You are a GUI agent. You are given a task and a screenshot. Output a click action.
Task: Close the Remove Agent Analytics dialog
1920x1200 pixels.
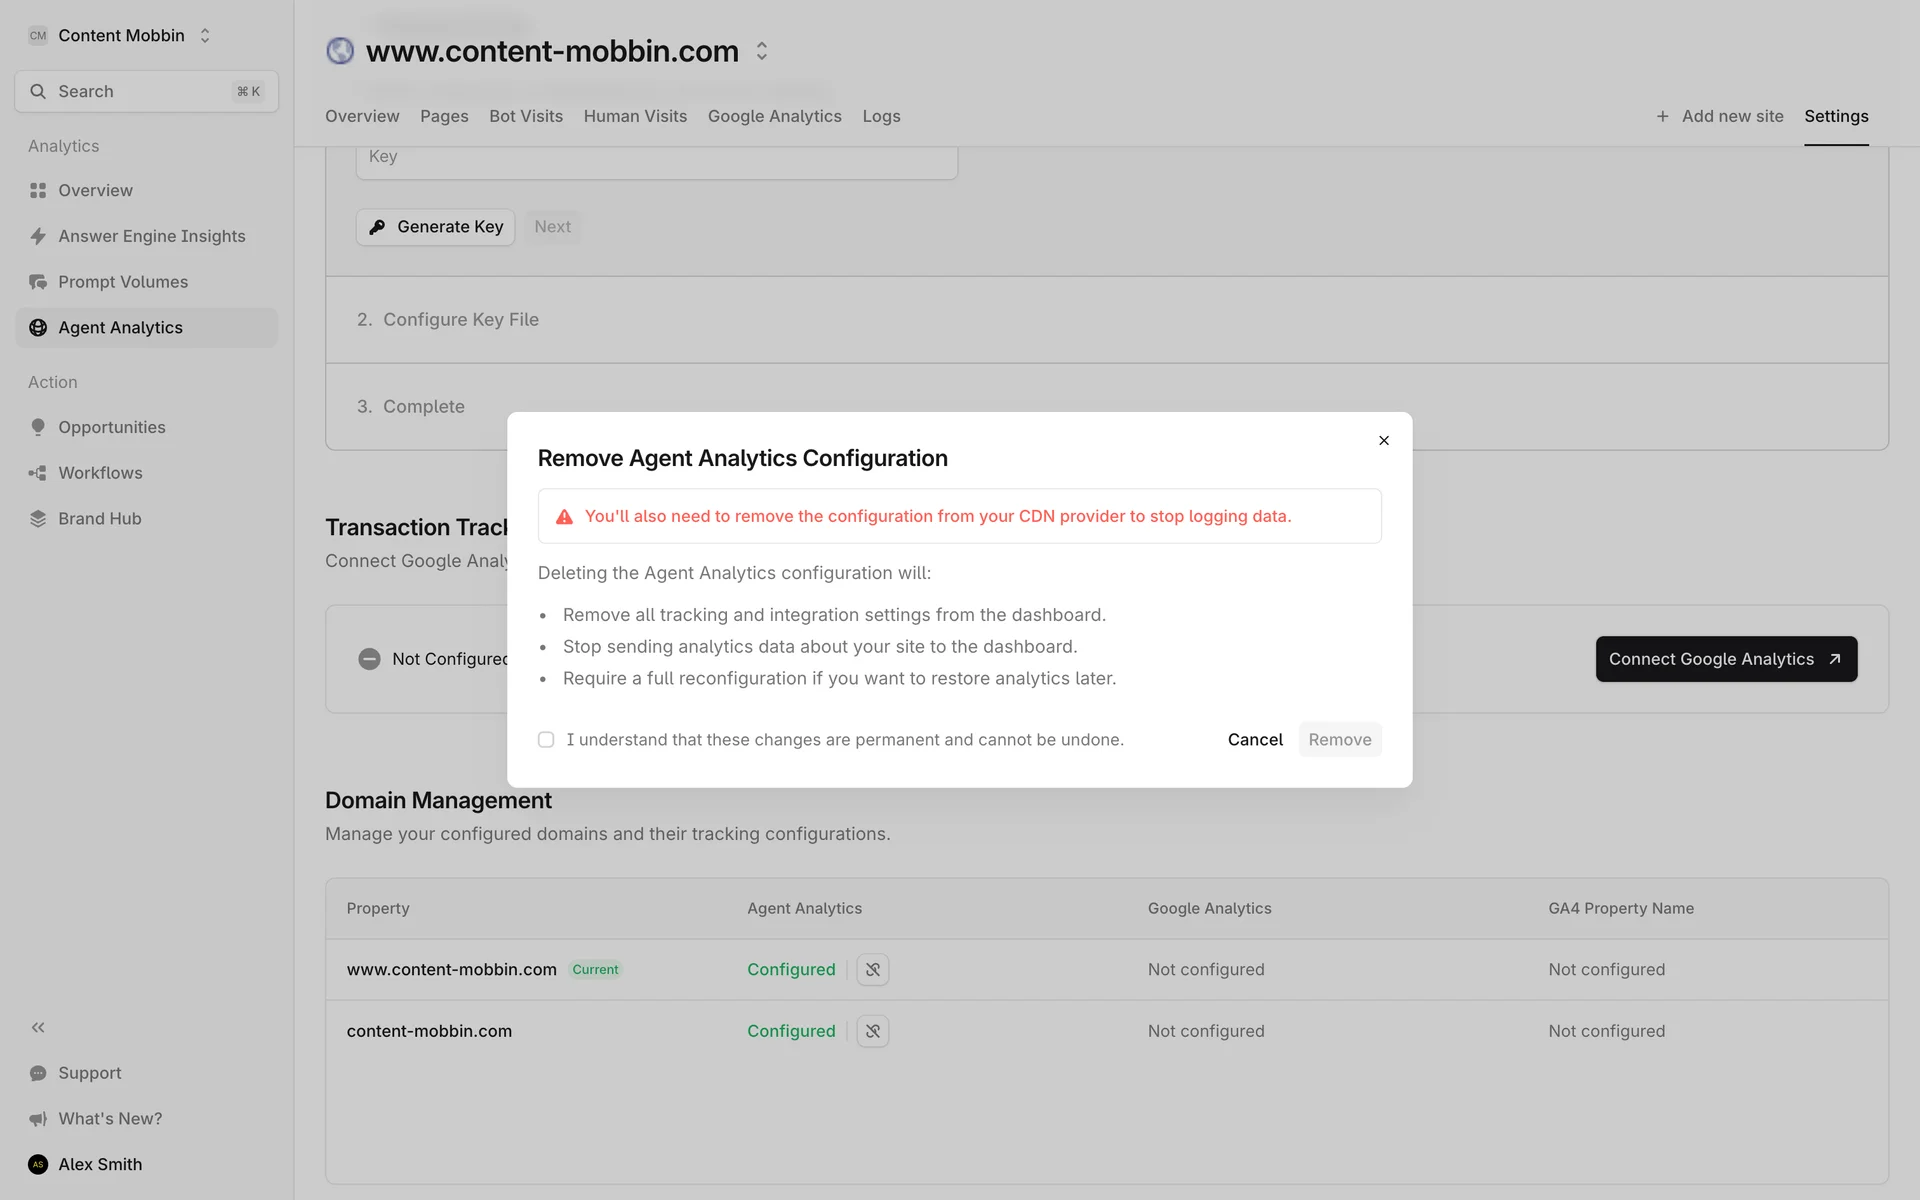(1384, 441)
